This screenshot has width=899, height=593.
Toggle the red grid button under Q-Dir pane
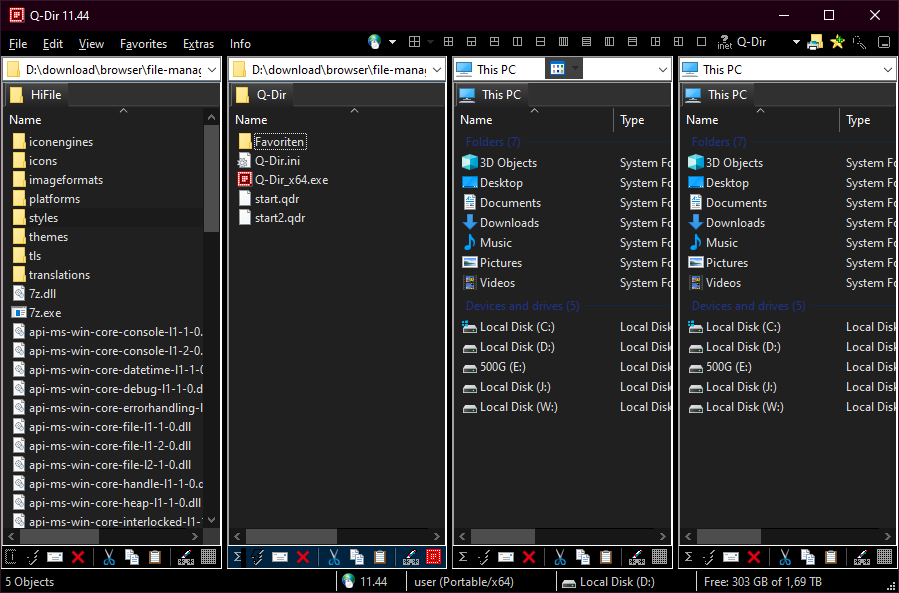coord(434,556)
